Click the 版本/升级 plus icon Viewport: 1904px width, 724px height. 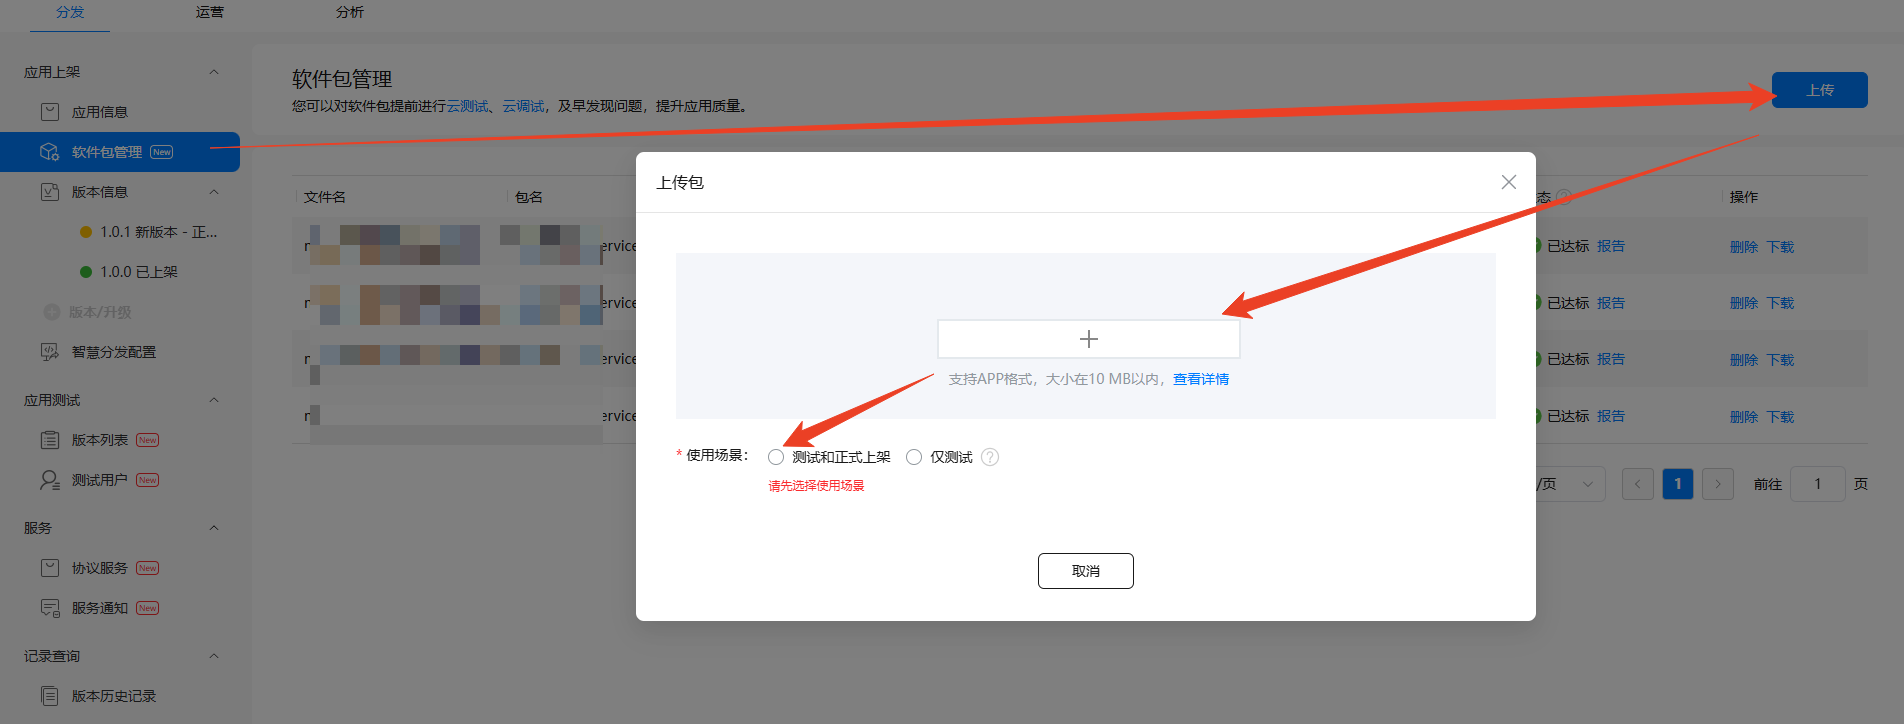[52, 312]
